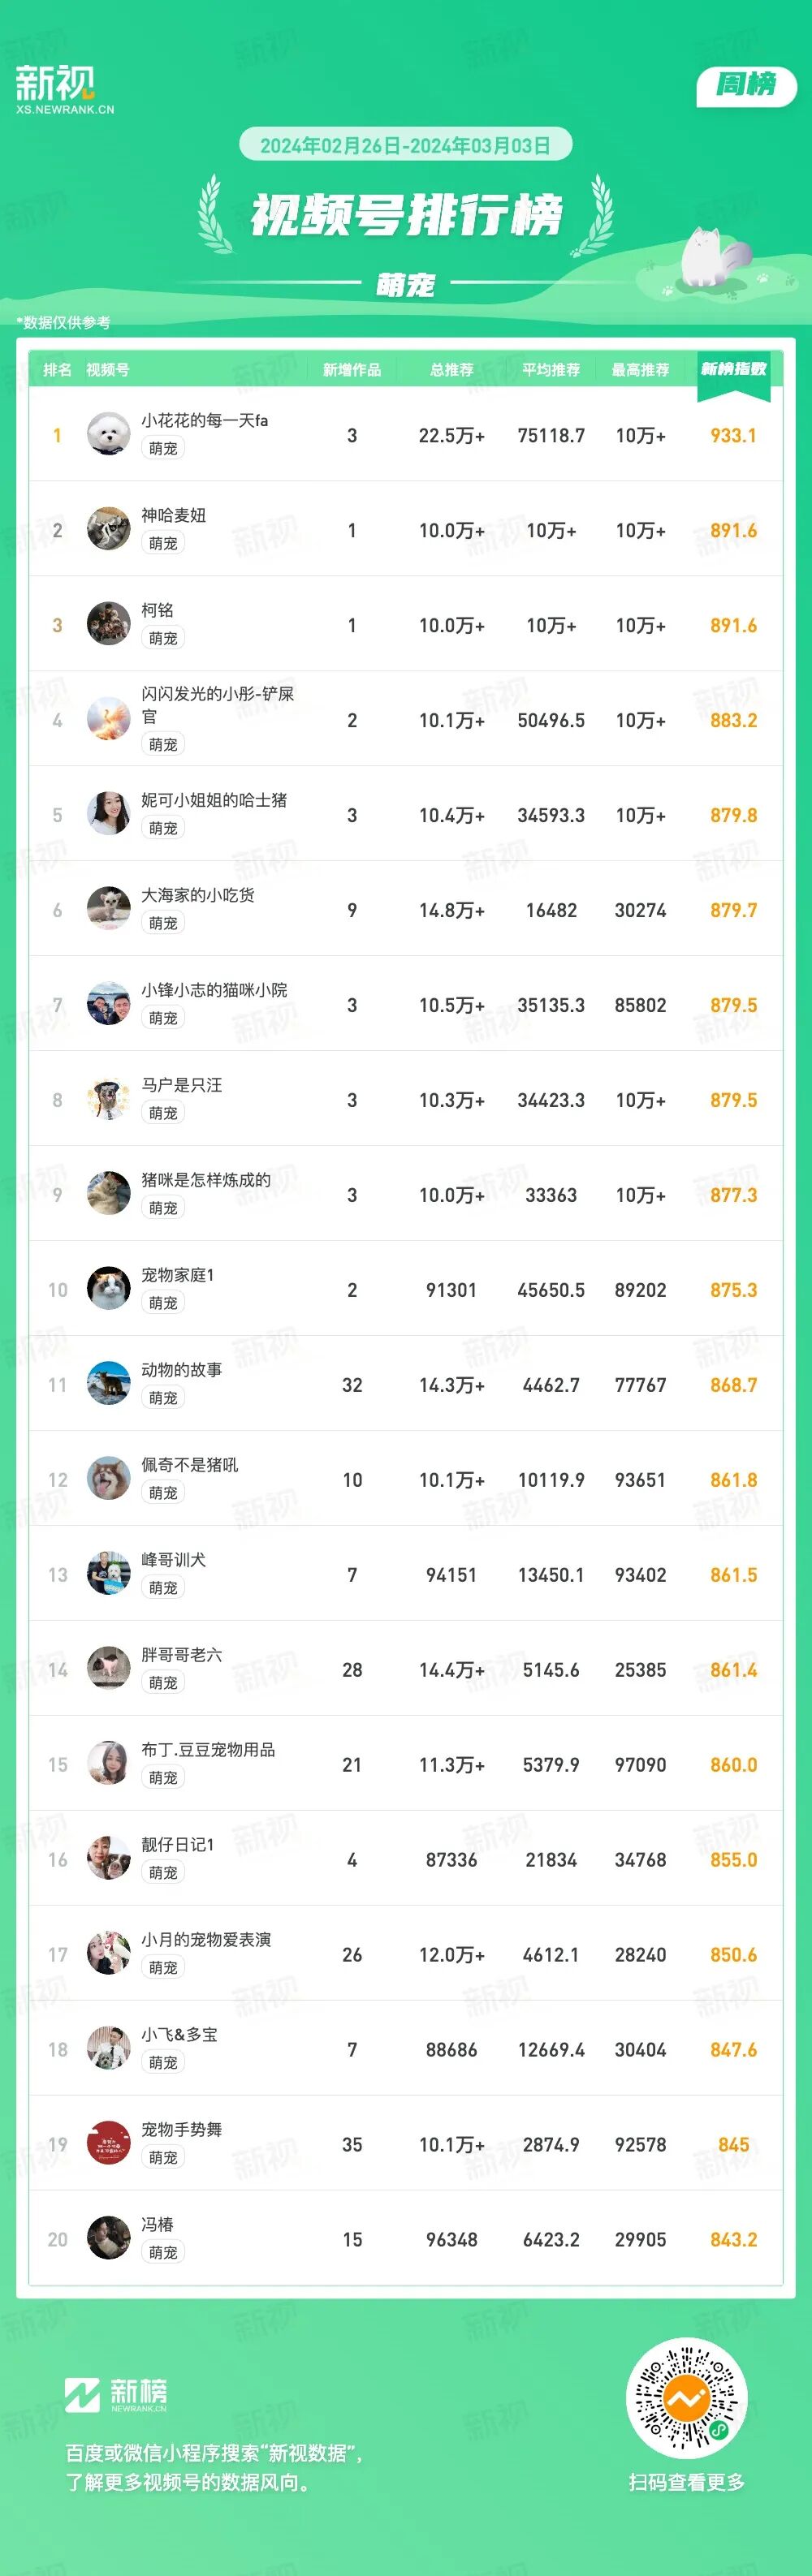Click the 新视 logo at top left
Viewport: 812px width, 2576px height.
point(63,89)
